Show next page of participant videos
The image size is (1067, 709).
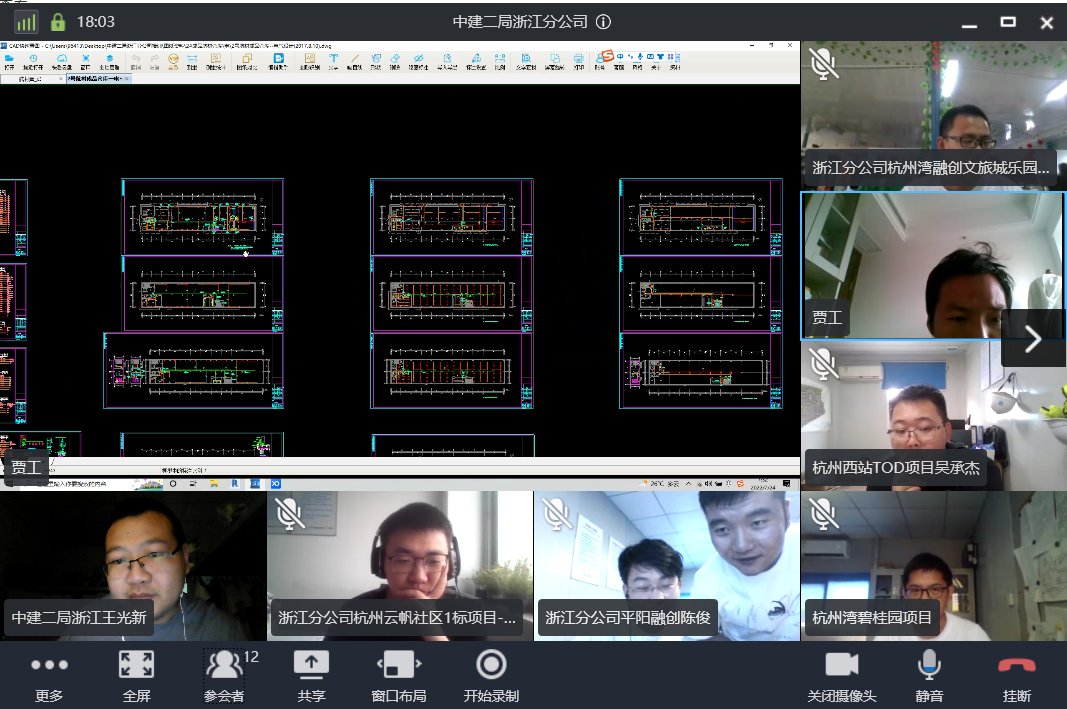point(1033,338)
